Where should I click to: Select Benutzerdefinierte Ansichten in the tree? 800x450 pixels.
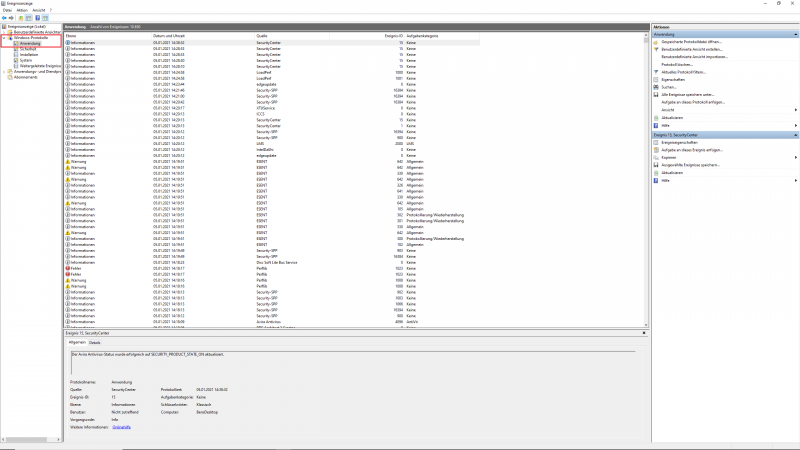coord(37,32)
